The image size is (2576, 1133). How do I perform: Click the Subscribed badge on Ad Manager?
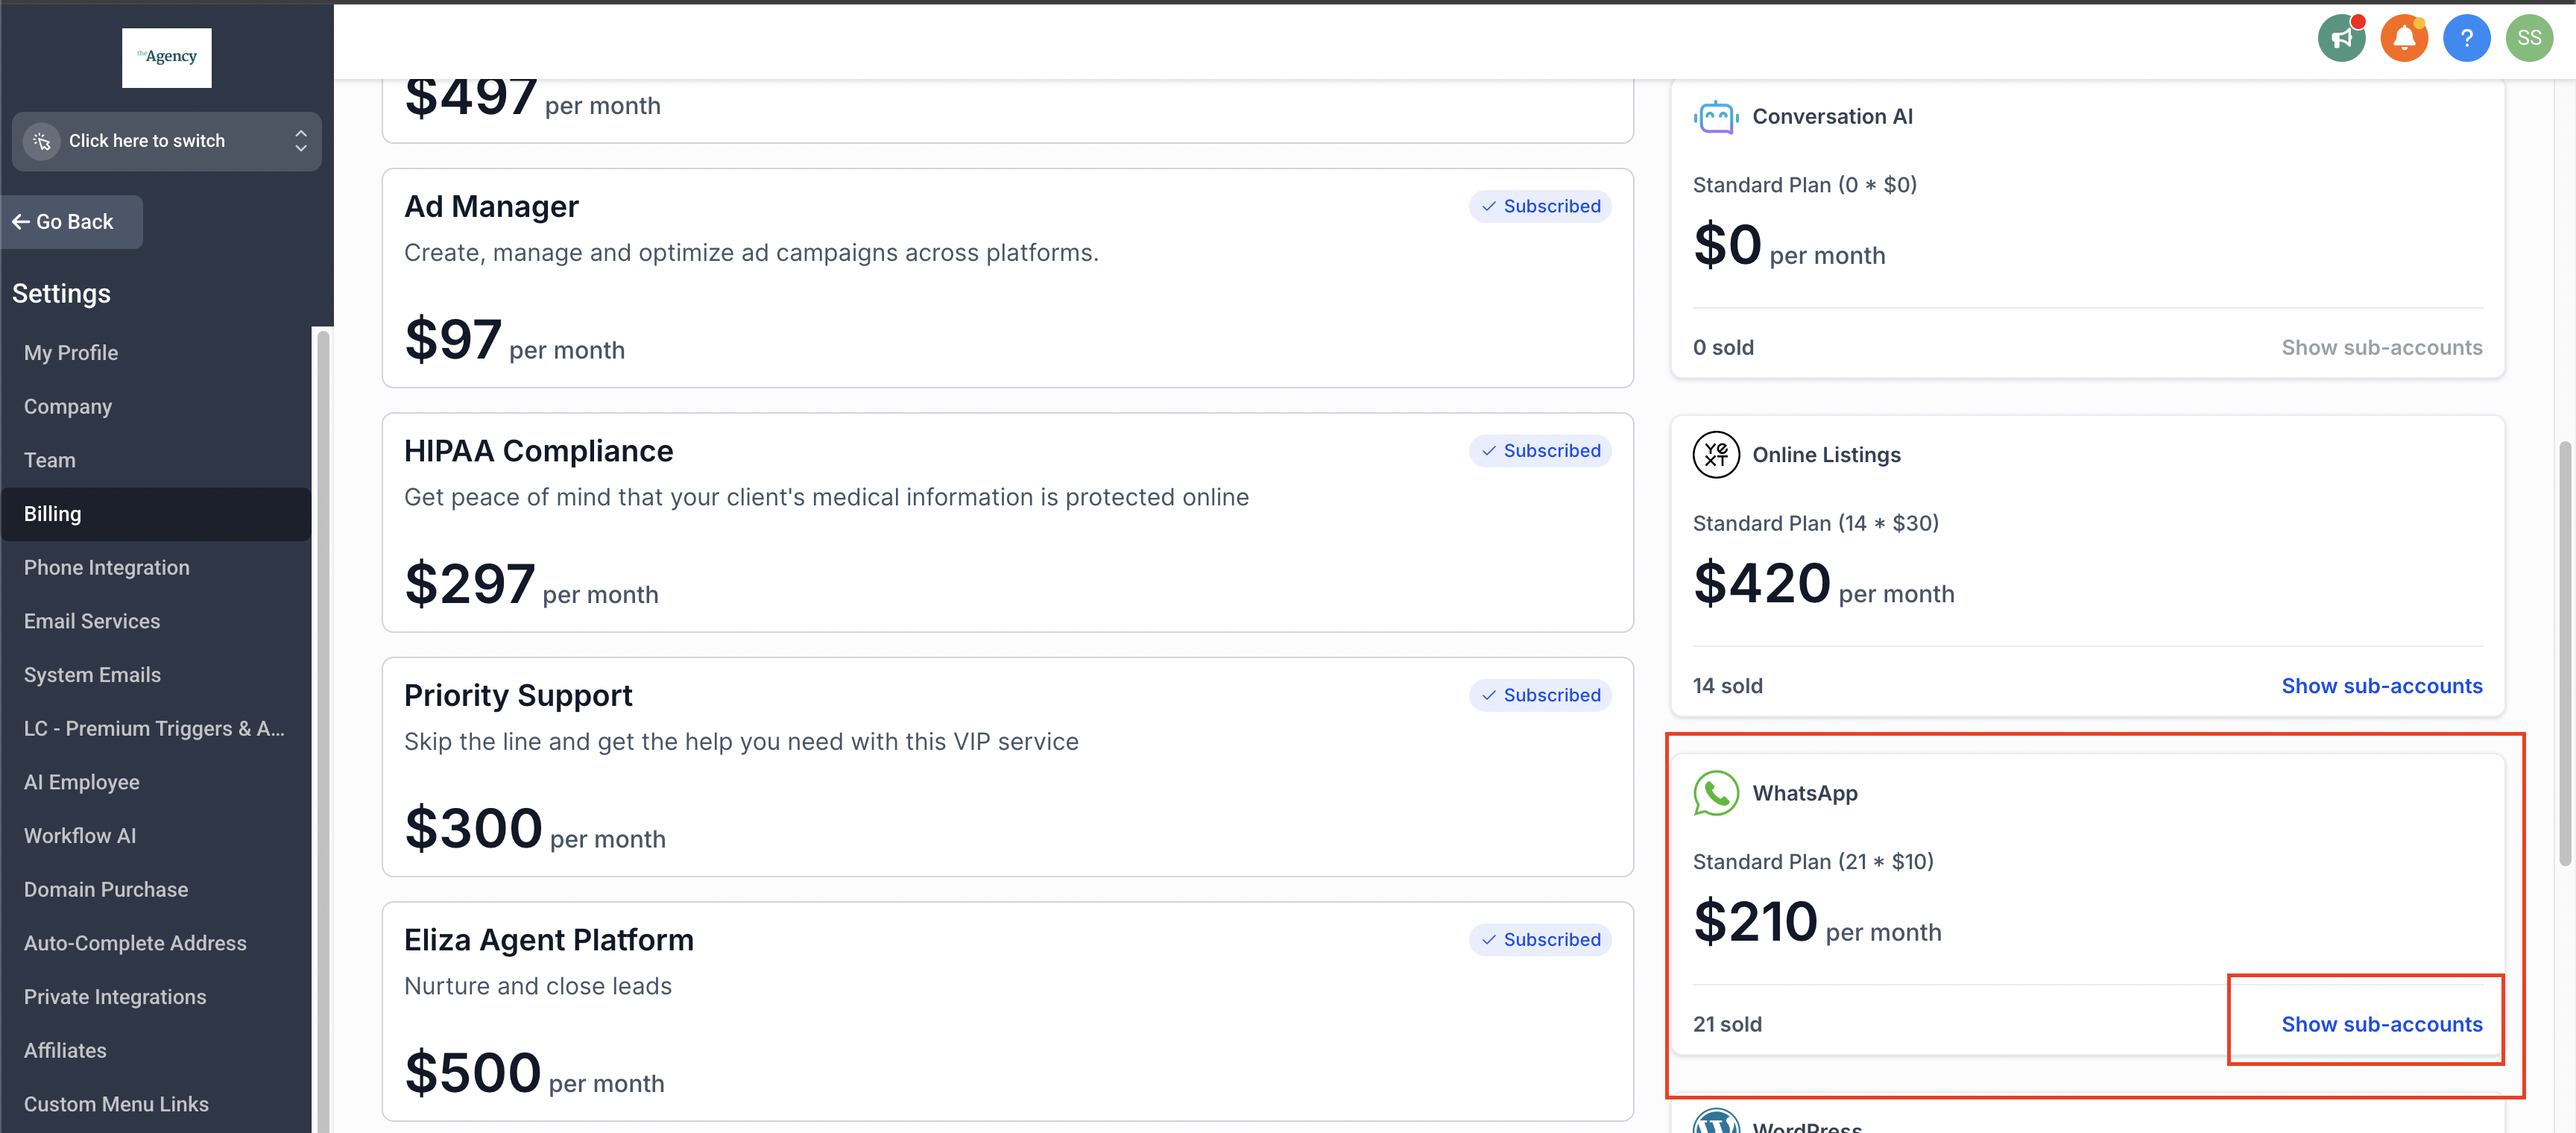pyautogui.click(x=1539, y=206)
